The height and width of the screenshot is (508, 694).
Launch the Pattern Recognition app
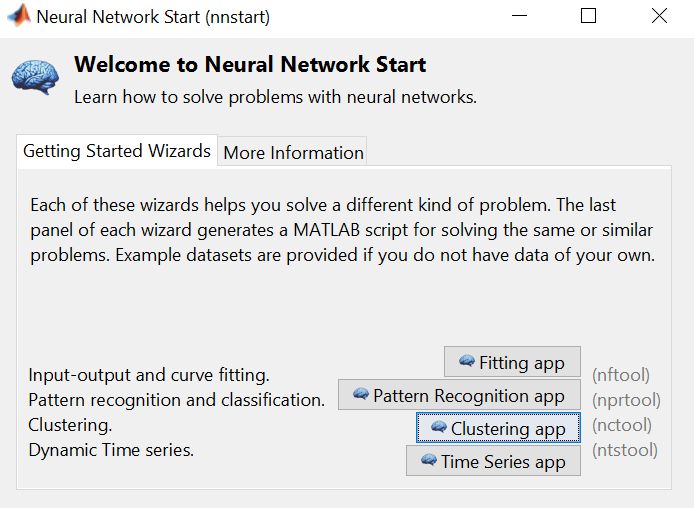click(459, 395)
